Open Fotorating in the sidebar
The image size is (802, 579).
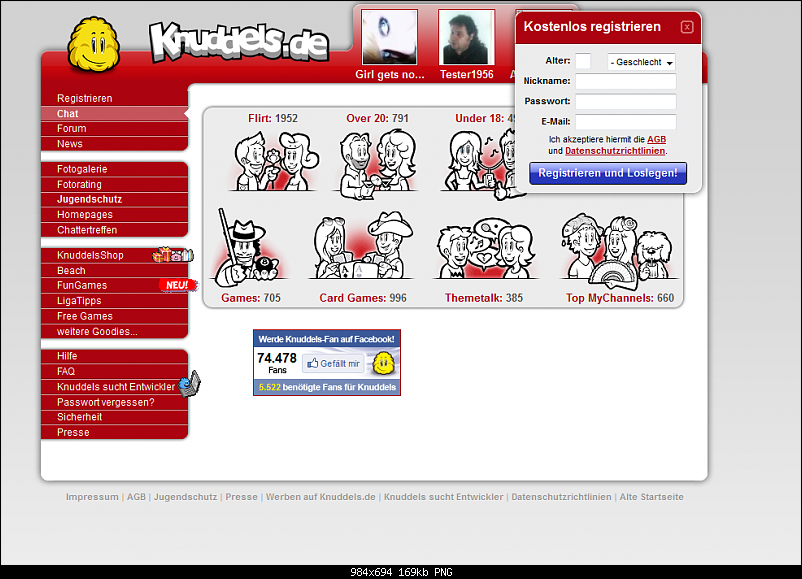pyautogui.click(x=115, y=184)
